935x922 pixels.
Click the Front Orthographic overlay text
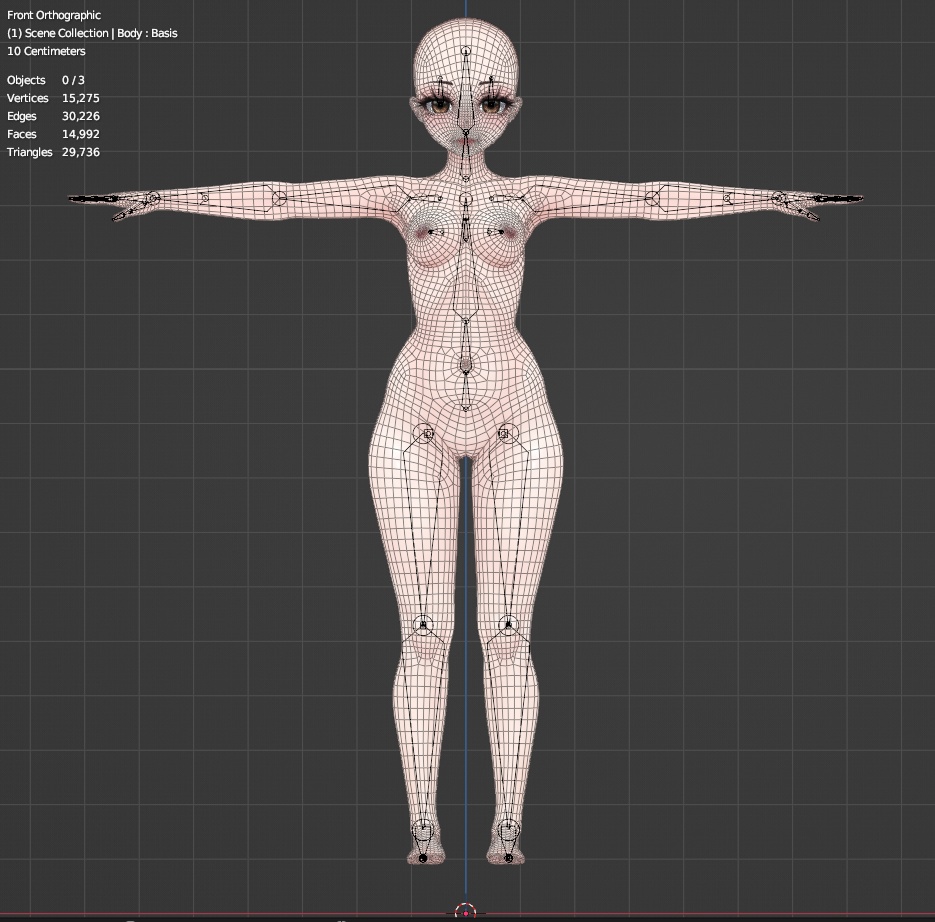point(52,15)
